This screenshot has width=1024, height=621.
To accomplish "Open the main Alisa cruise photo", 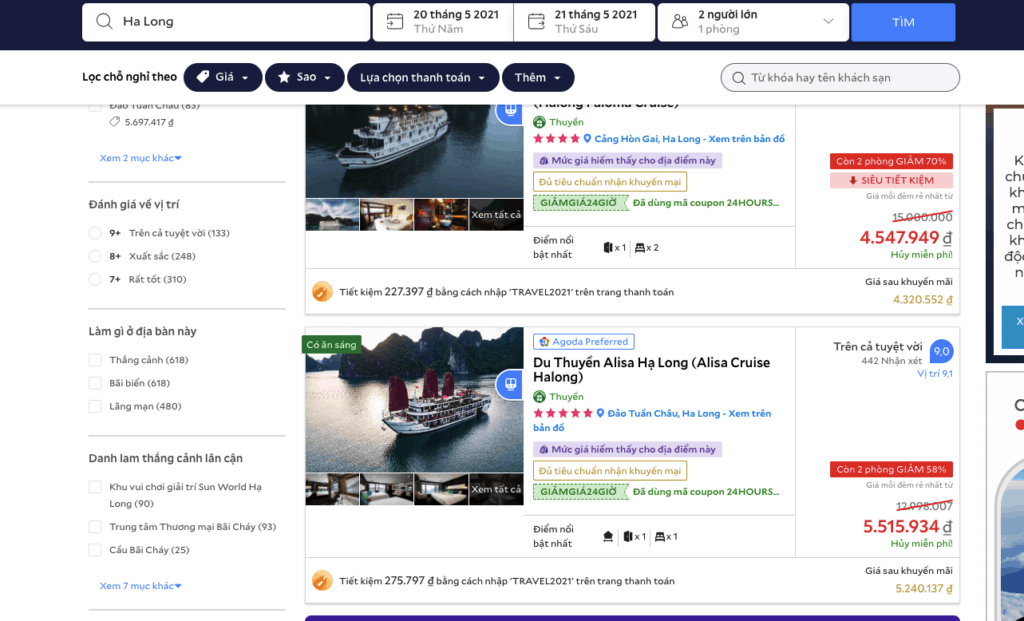I will coord(414,400).
